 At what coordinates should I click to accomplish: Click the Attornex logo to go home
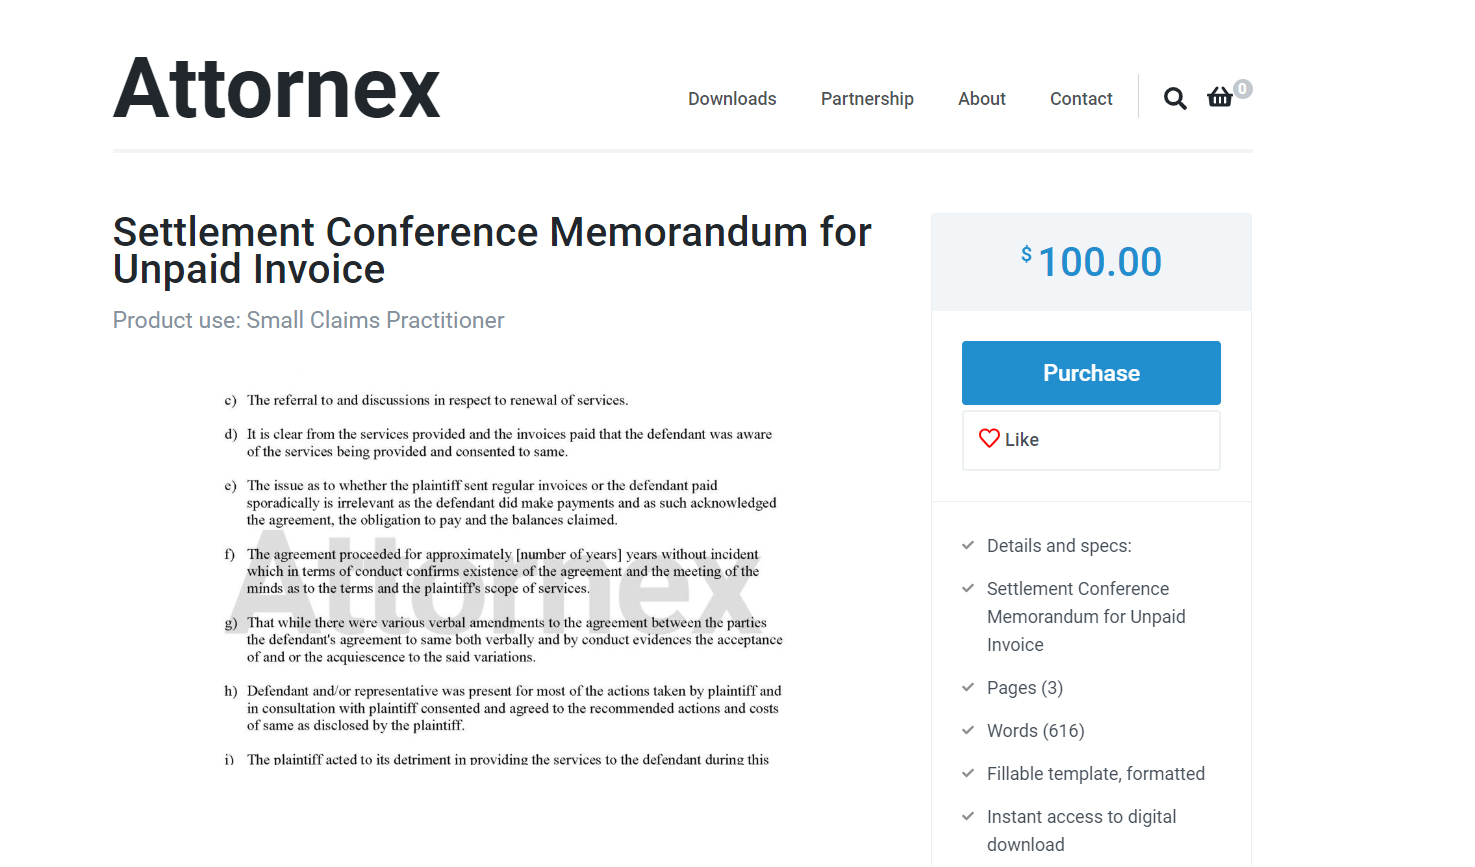pos(276,88)
